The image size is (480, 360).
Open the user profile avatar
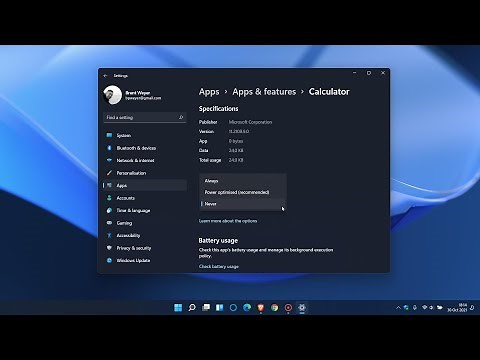click(x=113, y=95)
